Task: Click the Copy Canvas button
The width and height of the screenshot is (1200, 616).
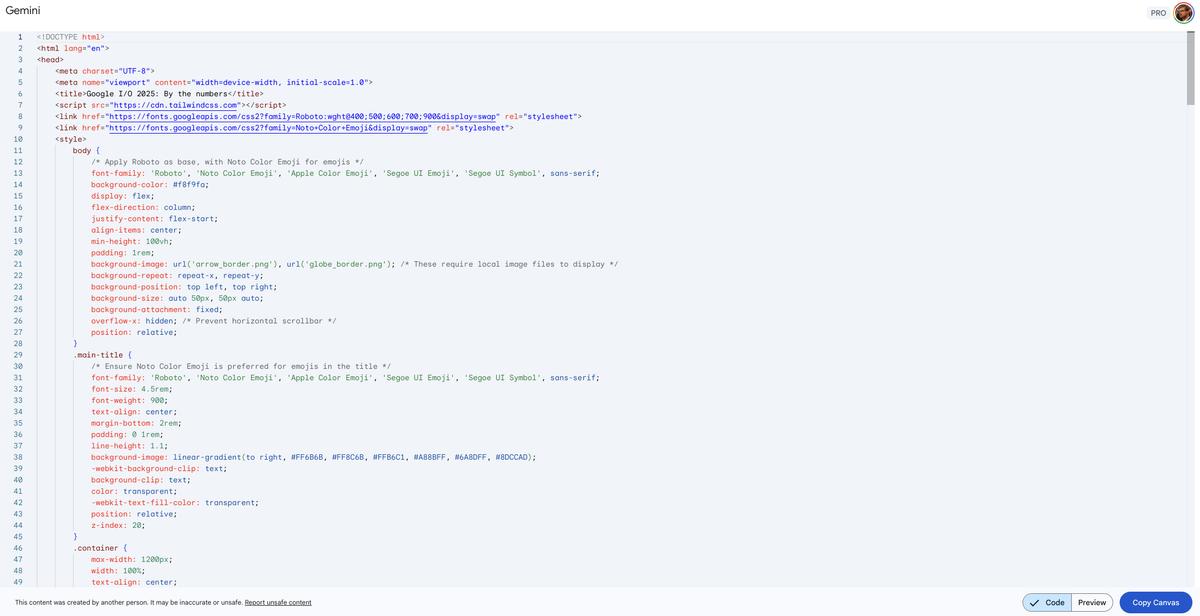Action: [1155, 602]
